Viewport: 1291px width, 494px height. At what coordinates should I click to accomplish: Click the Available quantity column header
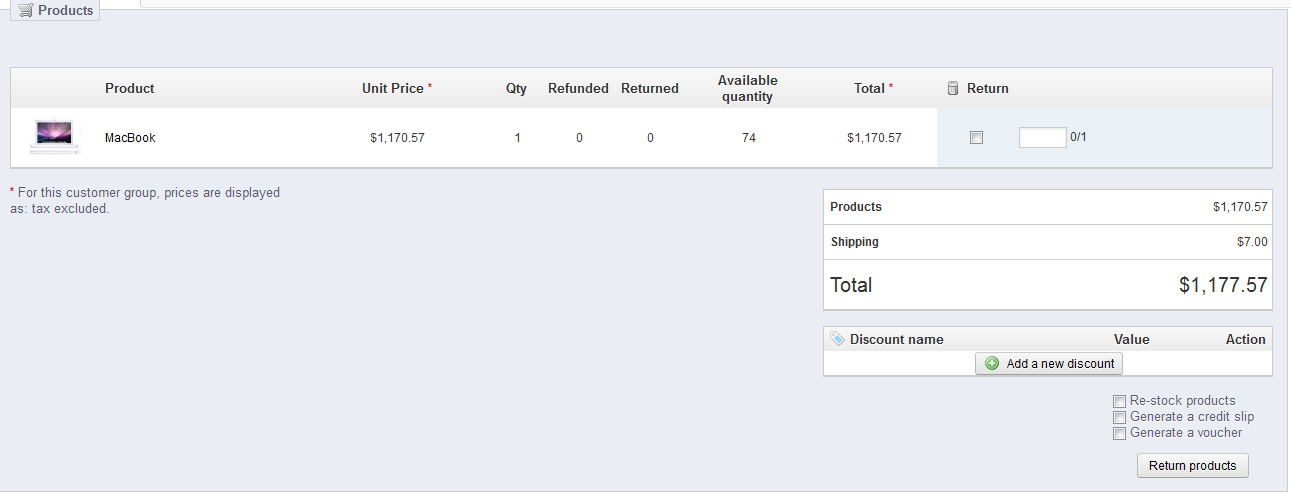(x=748, y=88)
